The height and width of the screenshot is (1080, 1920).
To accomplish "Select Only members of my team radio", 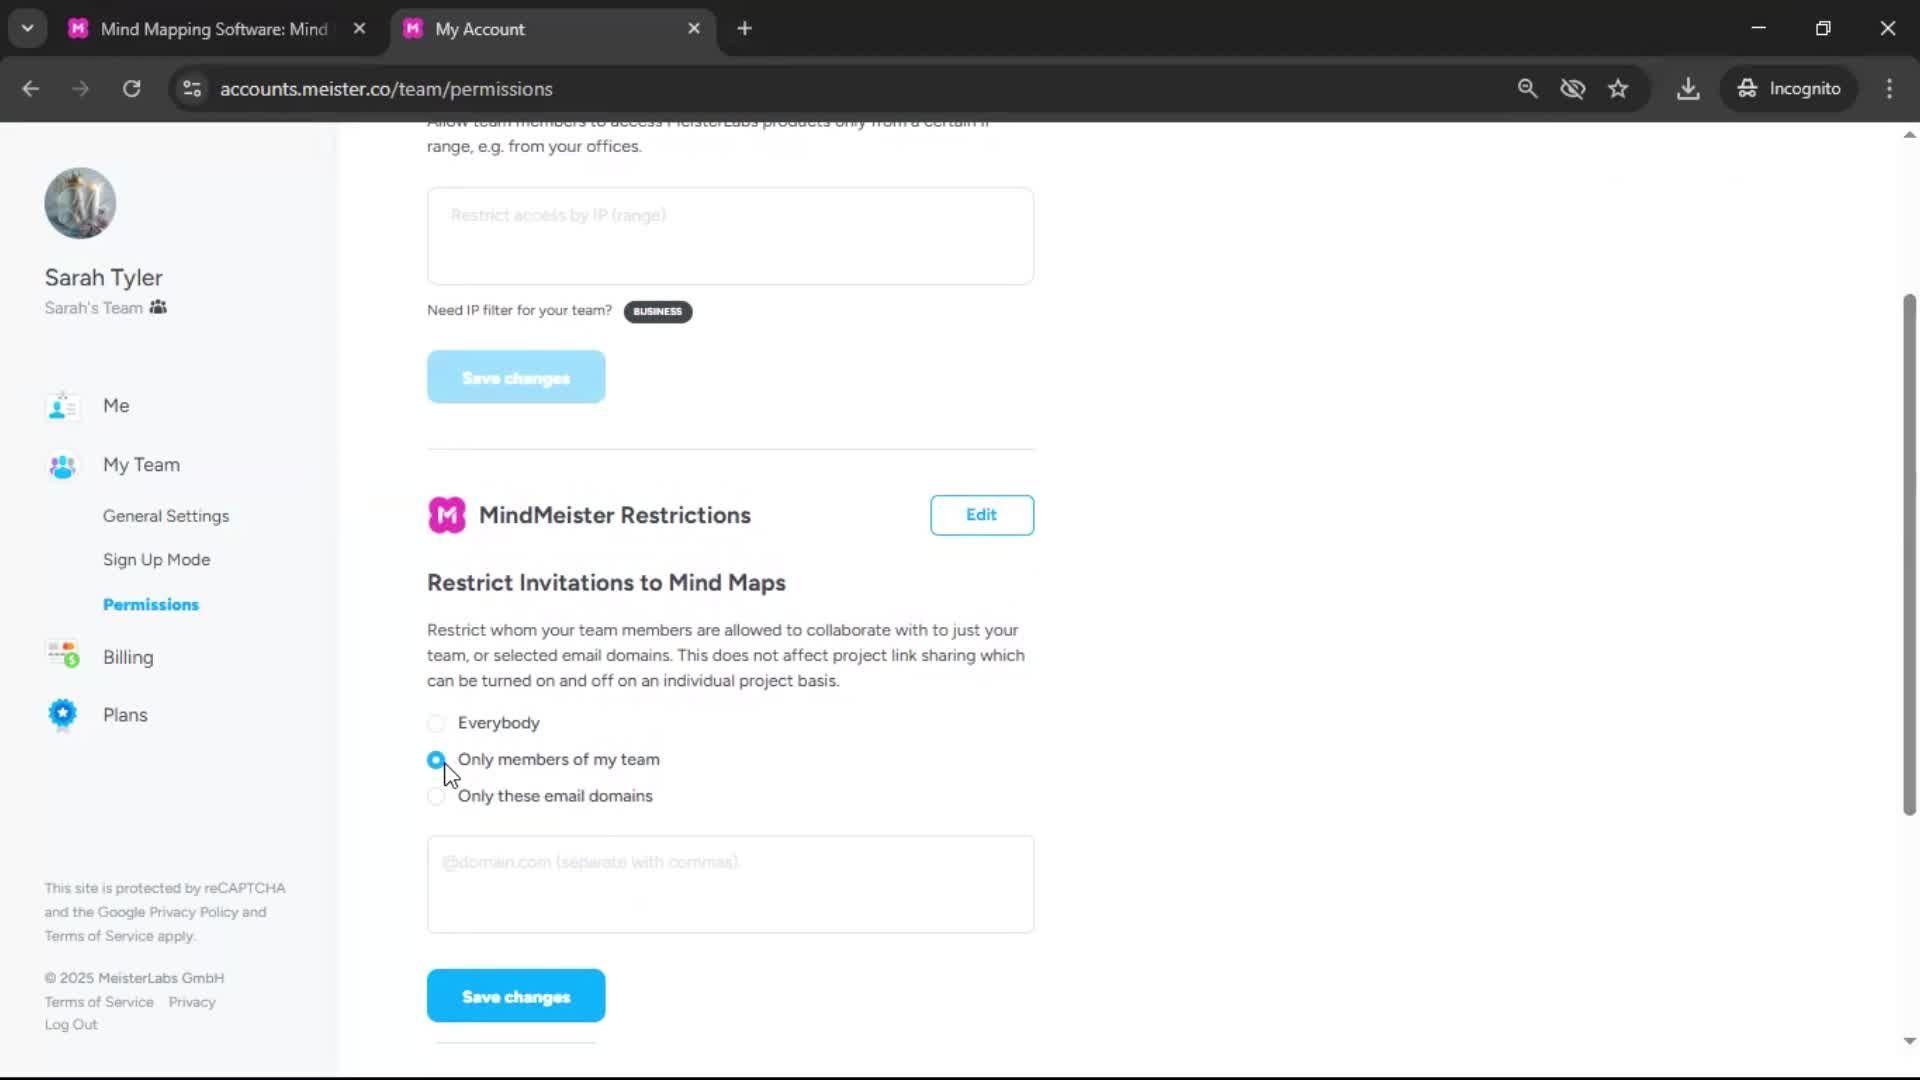I will [x=436, y=760].
